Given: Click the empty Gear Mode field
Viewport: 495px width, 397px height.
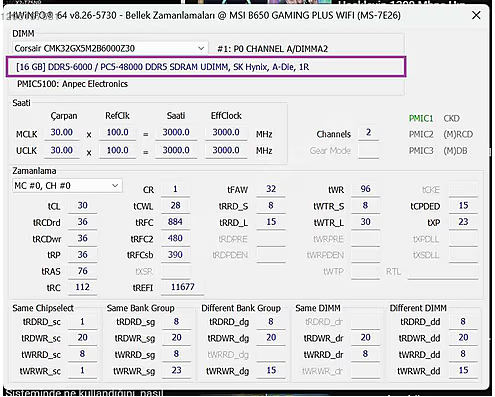Looking at the screenshot, I should [368, 151].
